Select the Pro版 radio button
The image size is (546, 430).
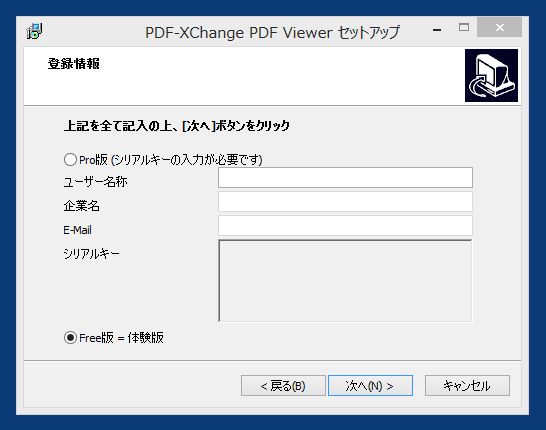click(70, 160)
